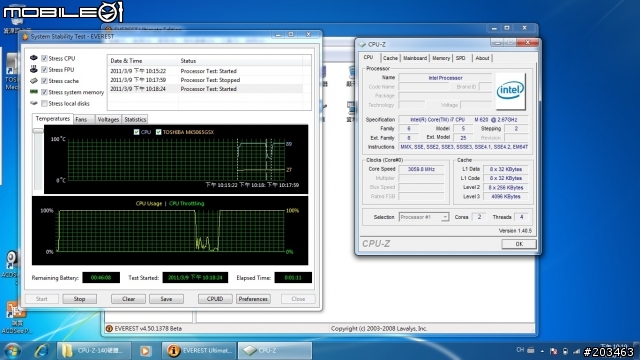Click the Intel logo in CPU-Z
The image size is (640, 360).
click(x=510, y=91)
